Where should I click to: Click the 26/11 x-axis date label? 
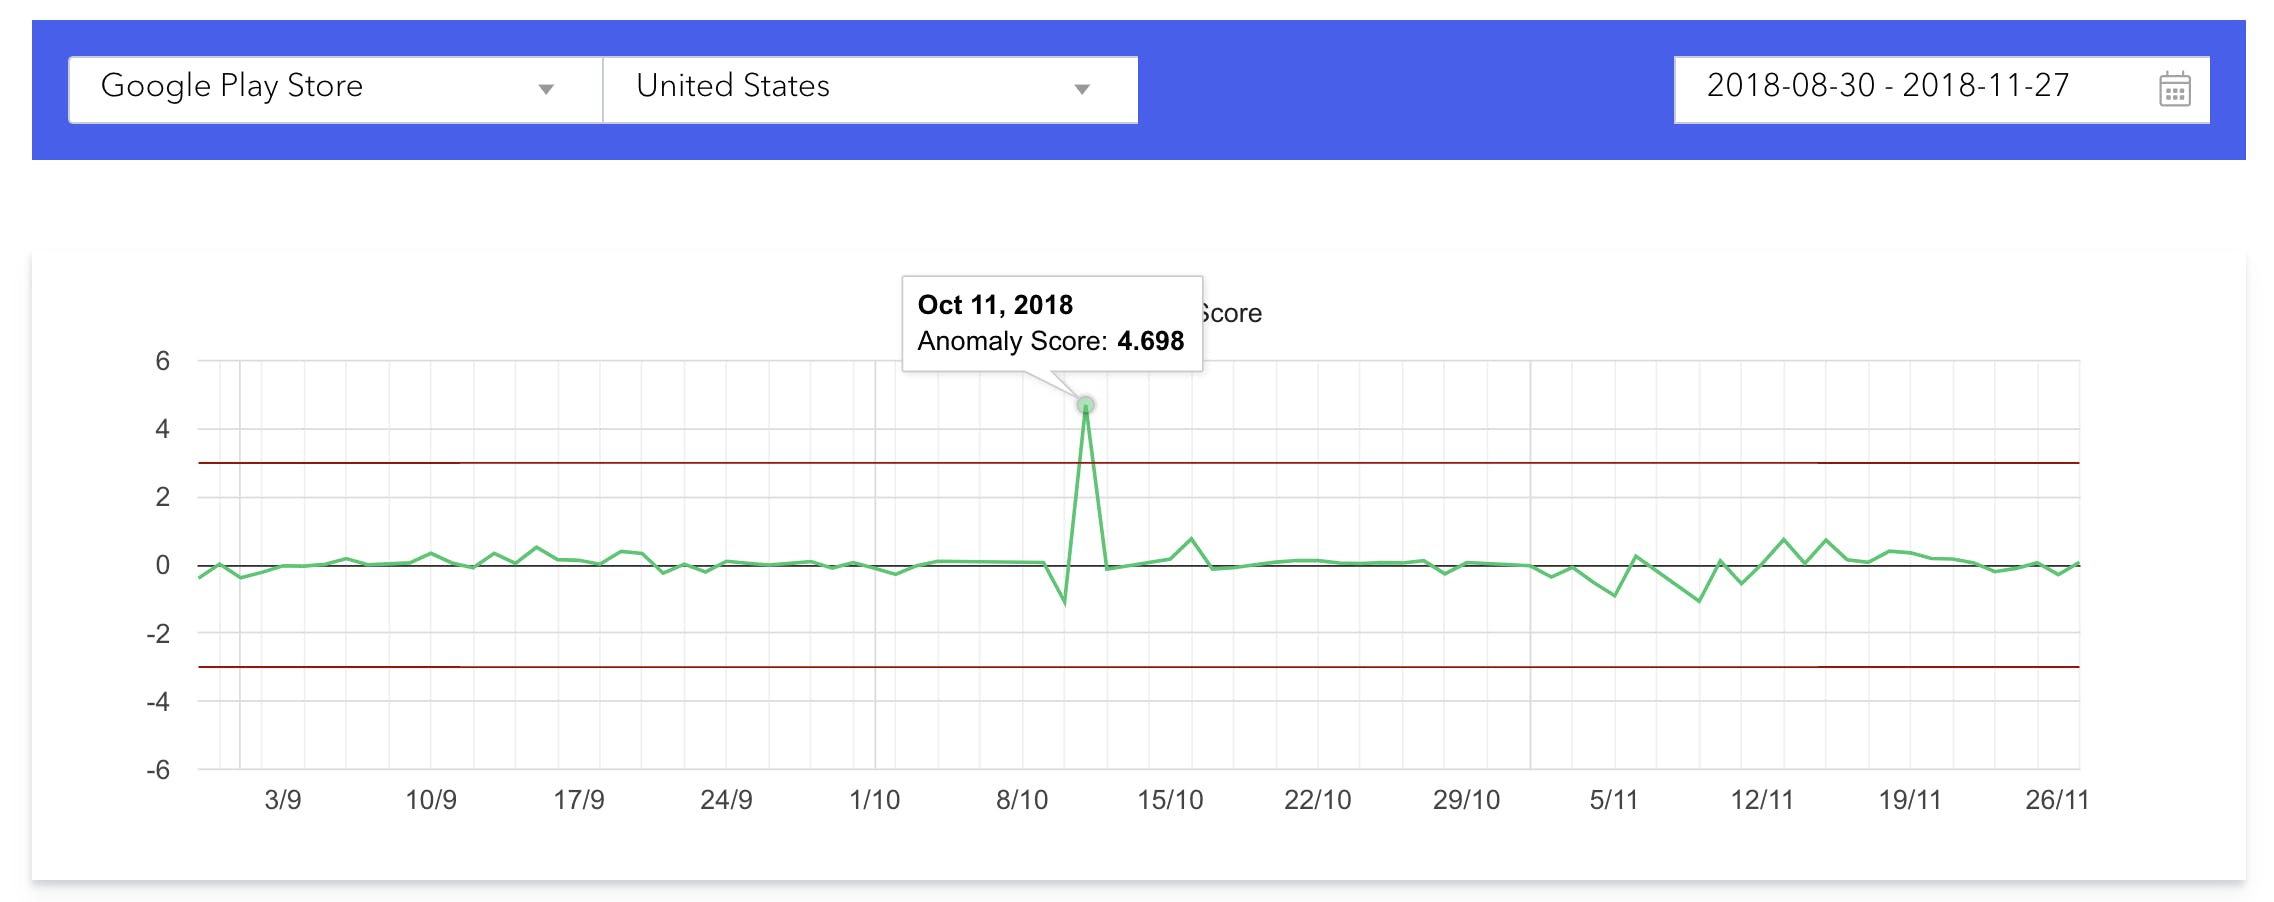(x=2056, y=800)
